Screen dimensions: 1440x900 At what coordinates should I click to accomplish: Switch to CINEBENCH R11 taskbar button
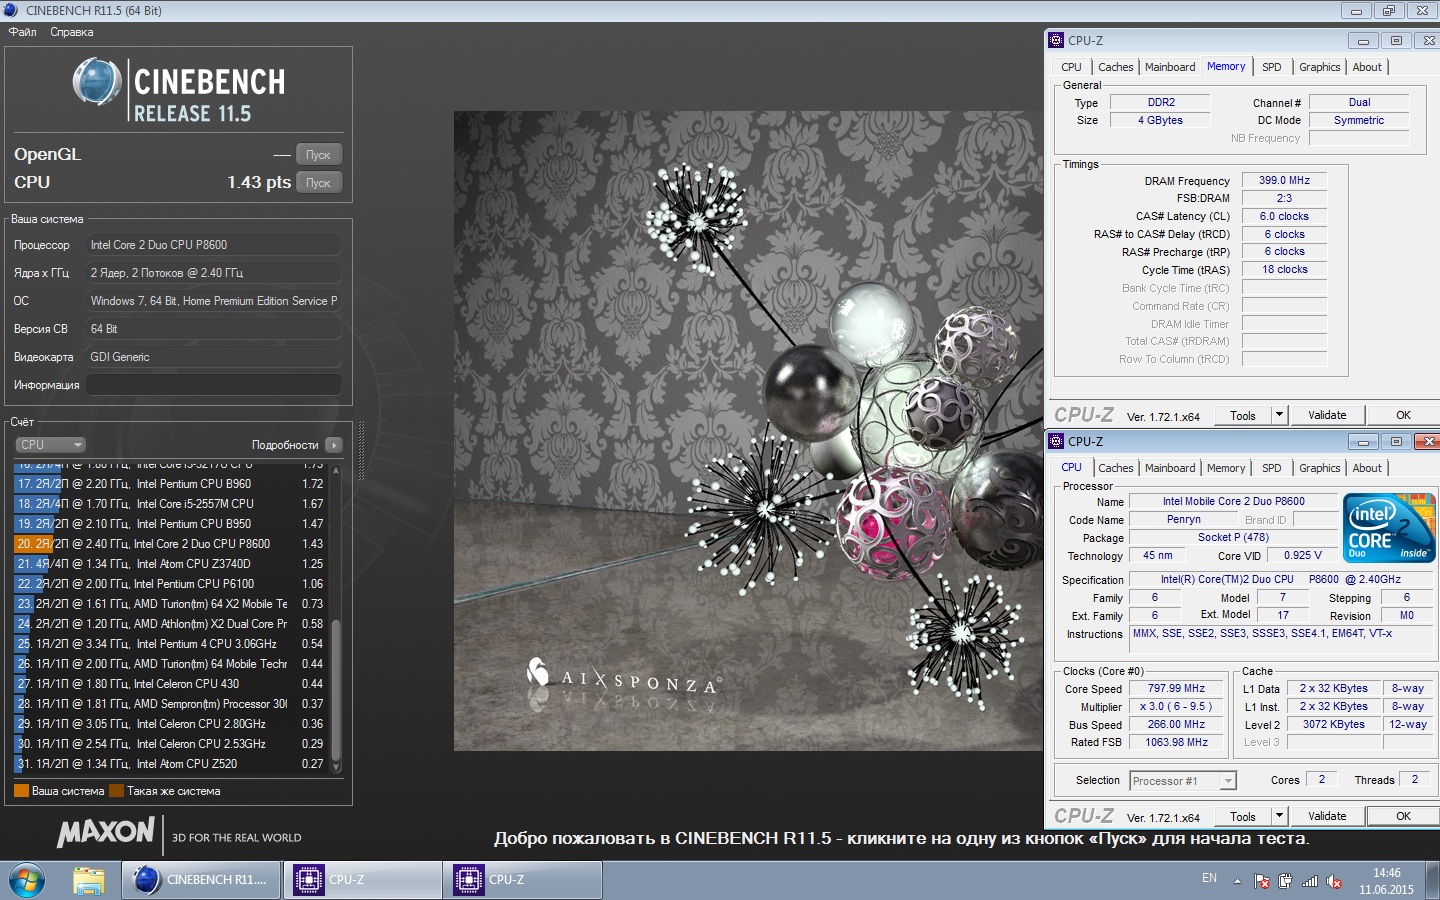(x=203, y=880)
